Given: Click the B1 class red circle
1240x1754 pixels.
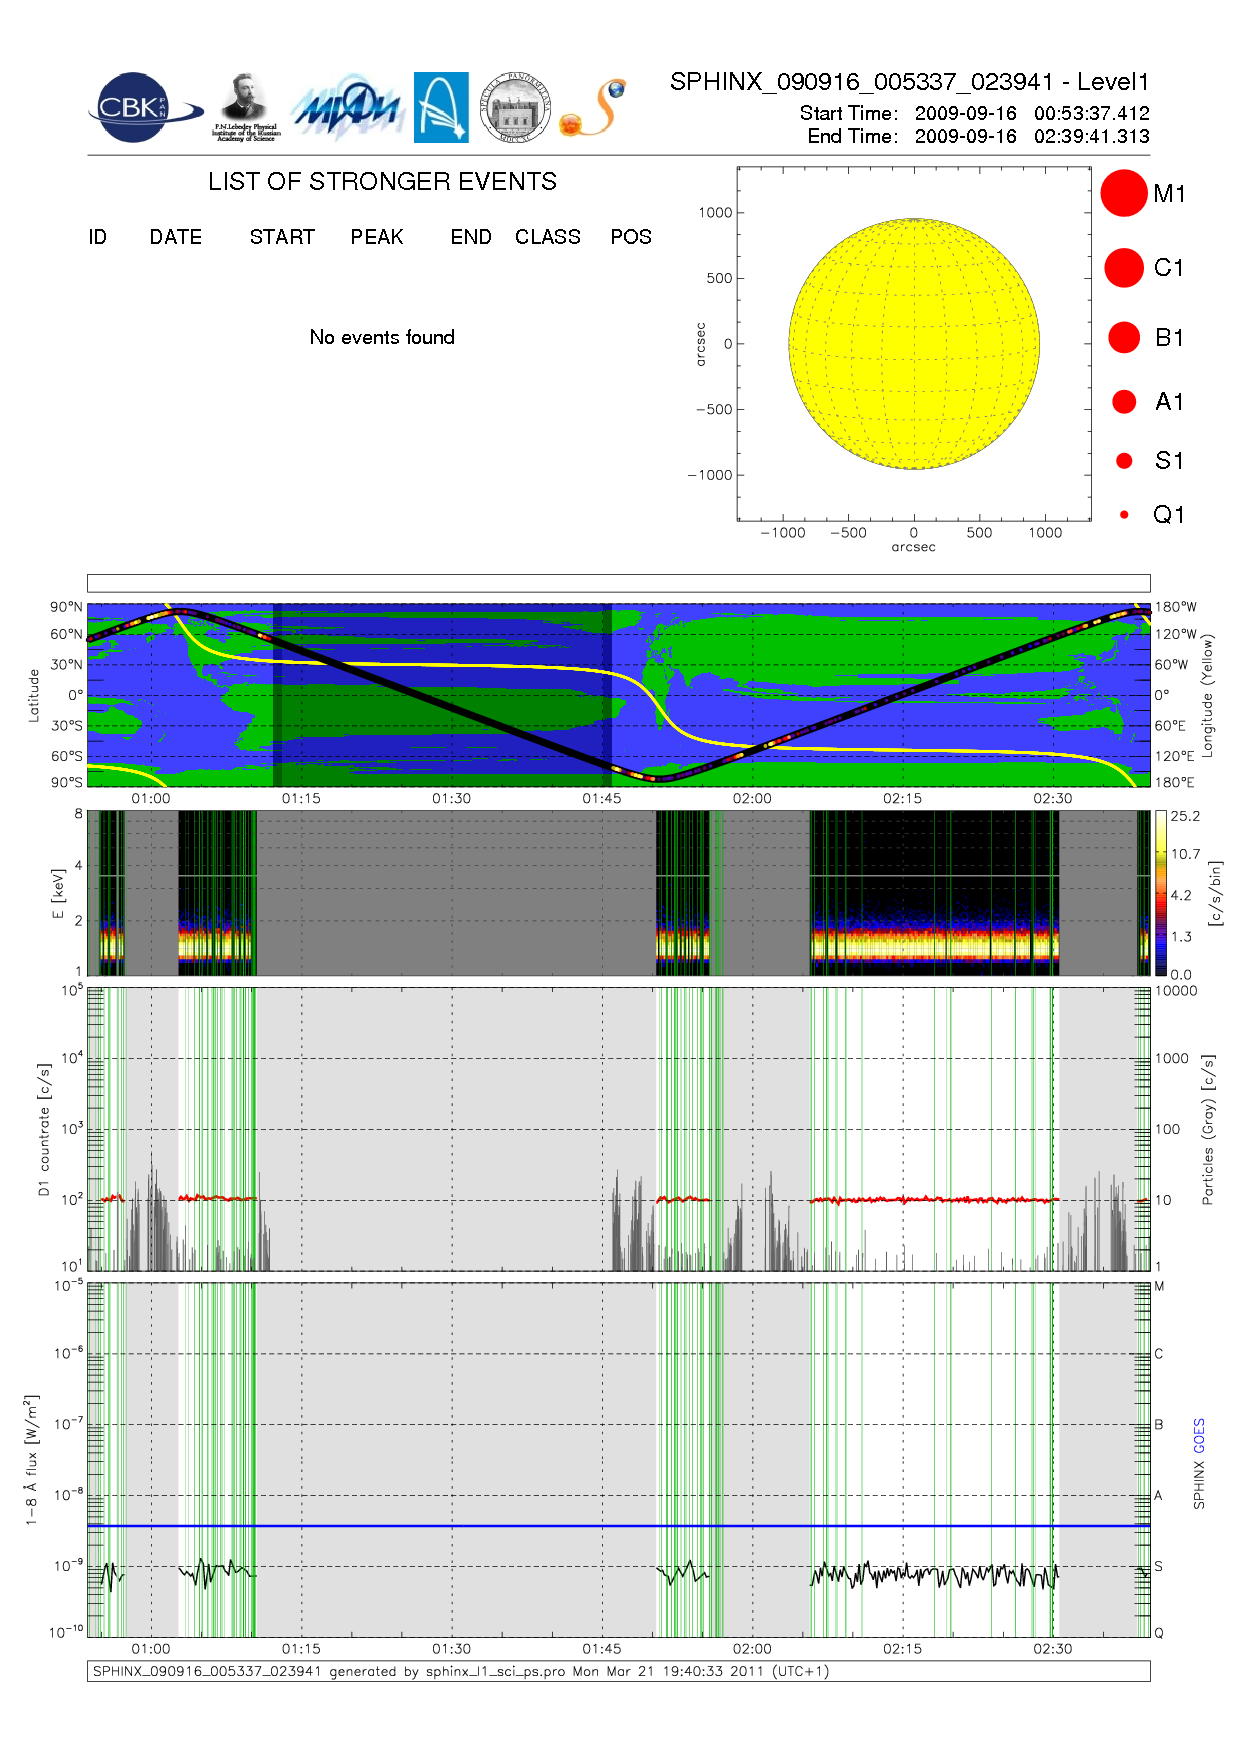Looking at the screenshot, I should (x=1124, y=338).
